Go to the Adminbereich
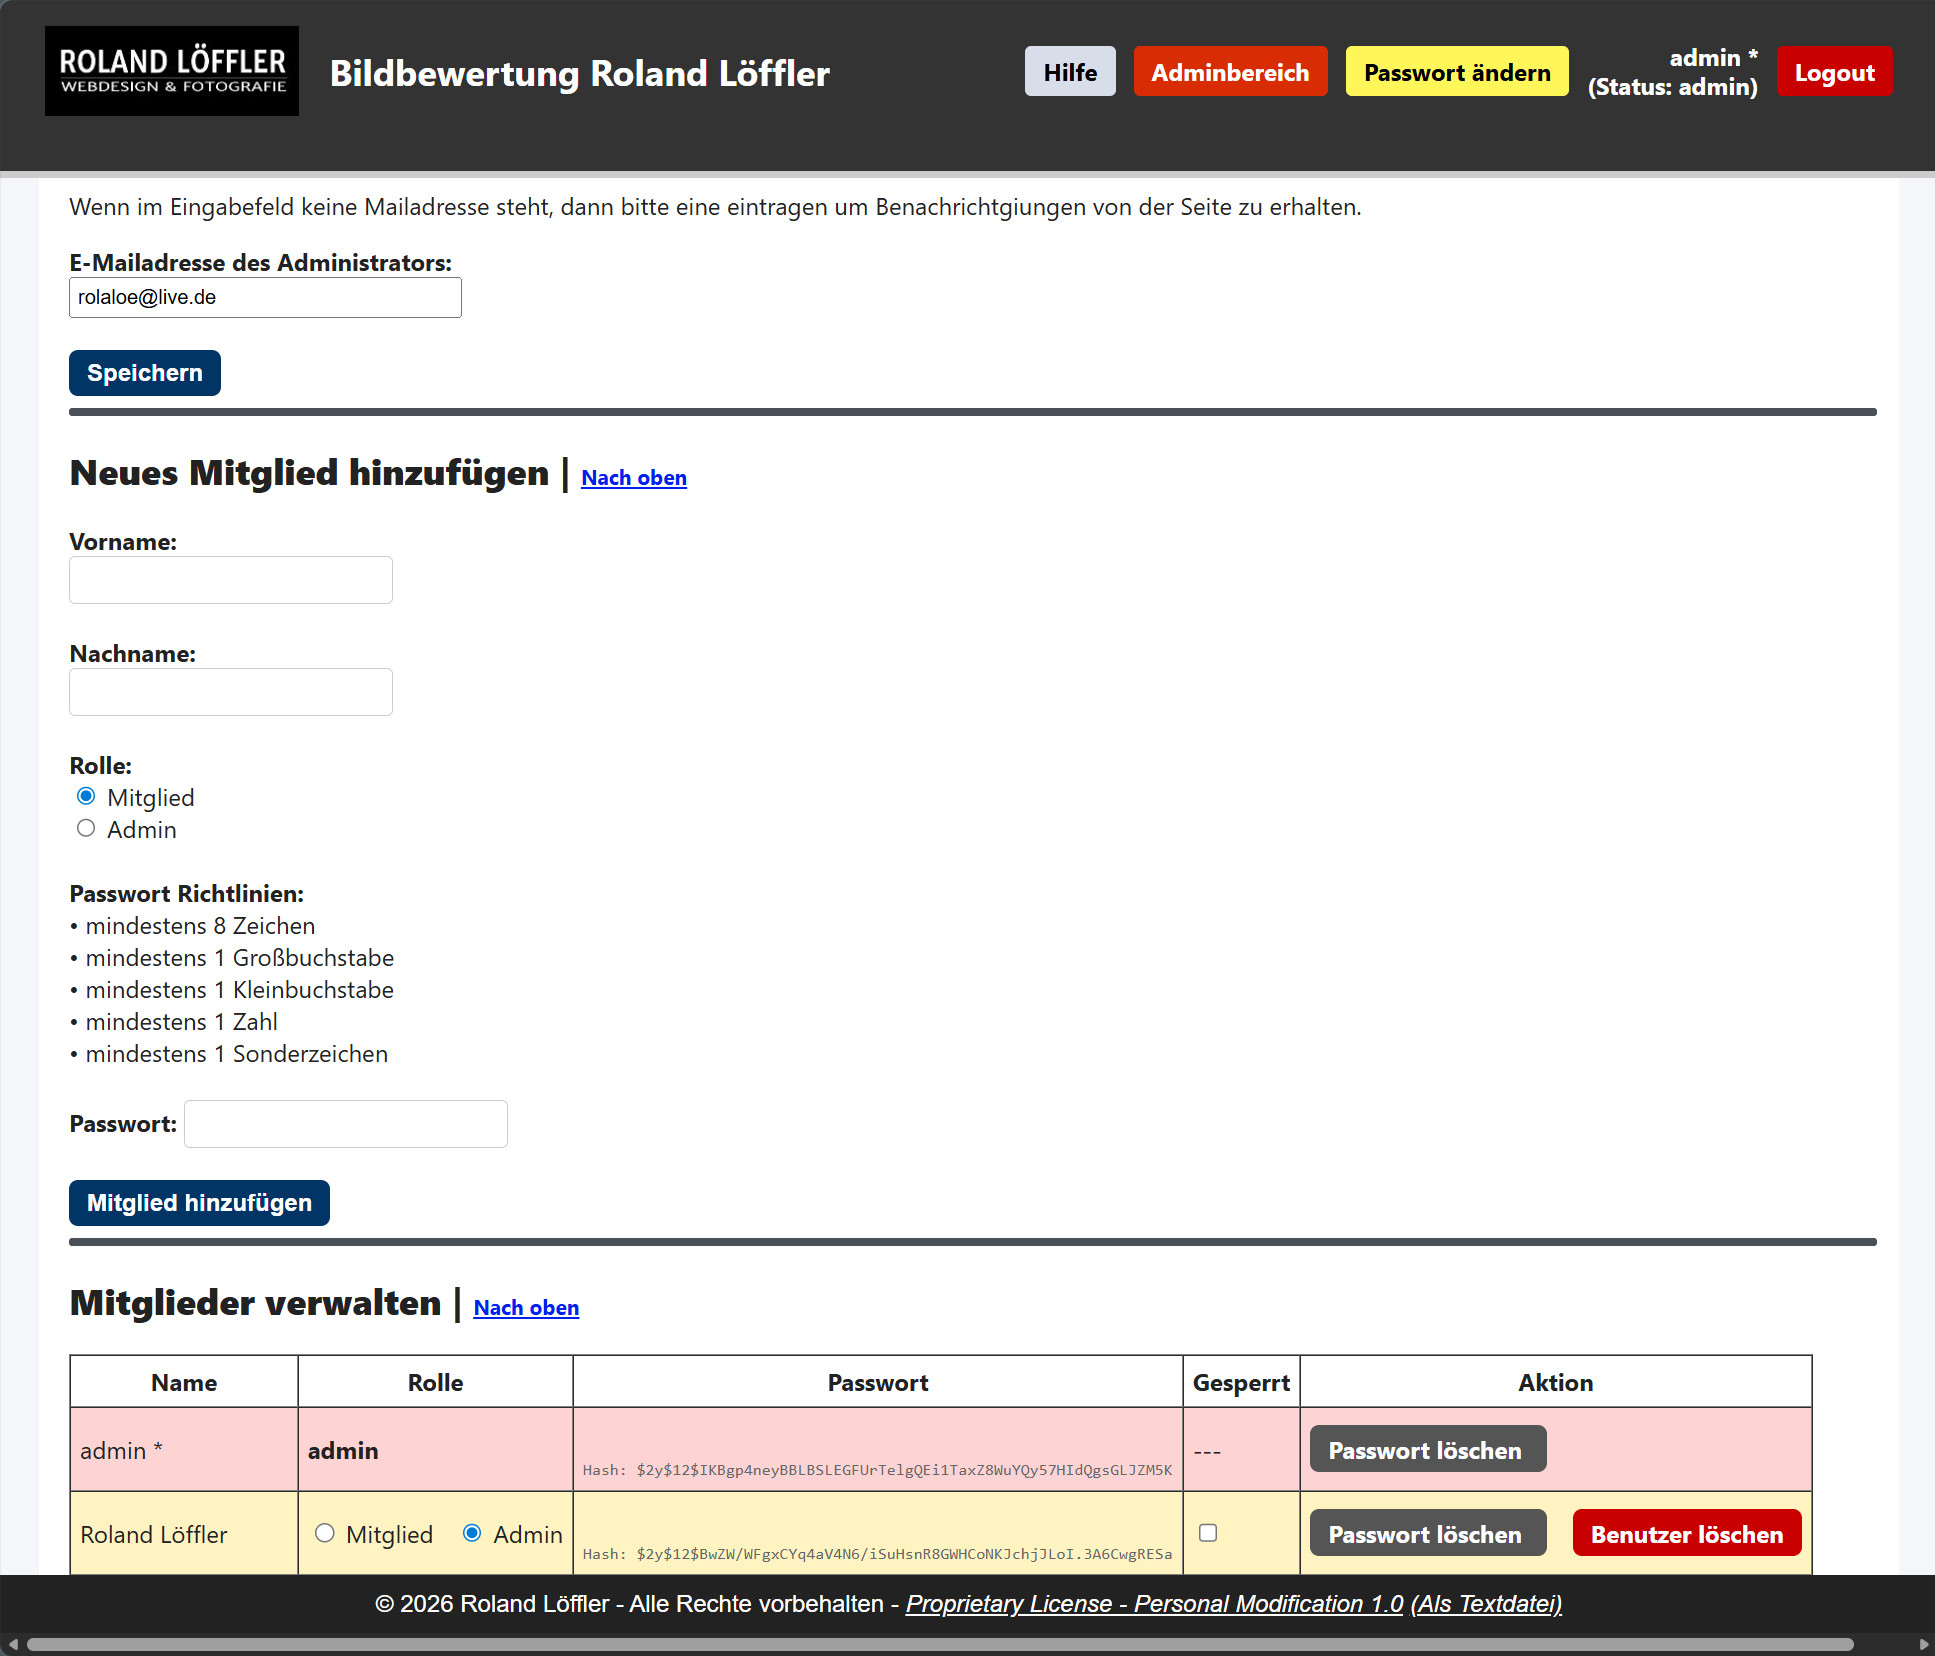 1229,72
